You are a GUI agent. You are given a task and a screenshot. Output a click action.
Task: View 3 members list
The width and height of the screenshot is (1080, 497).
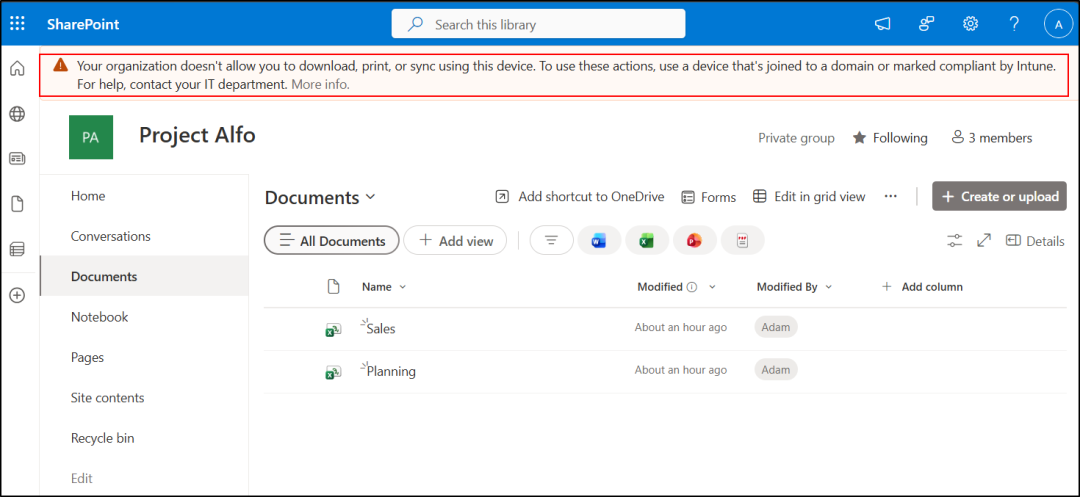(x=992, y=138)
